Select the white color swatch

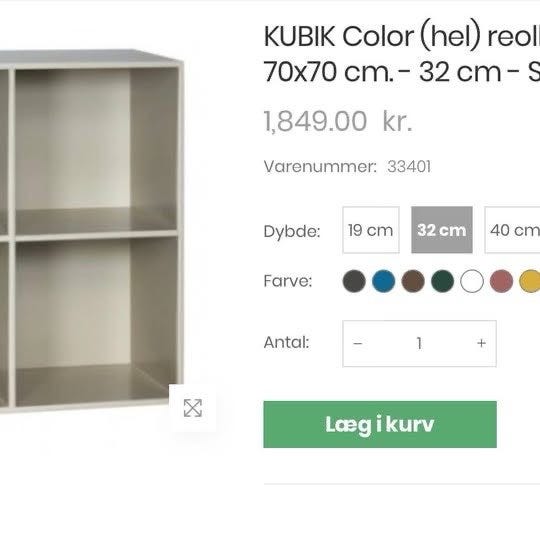pos(472,281)
